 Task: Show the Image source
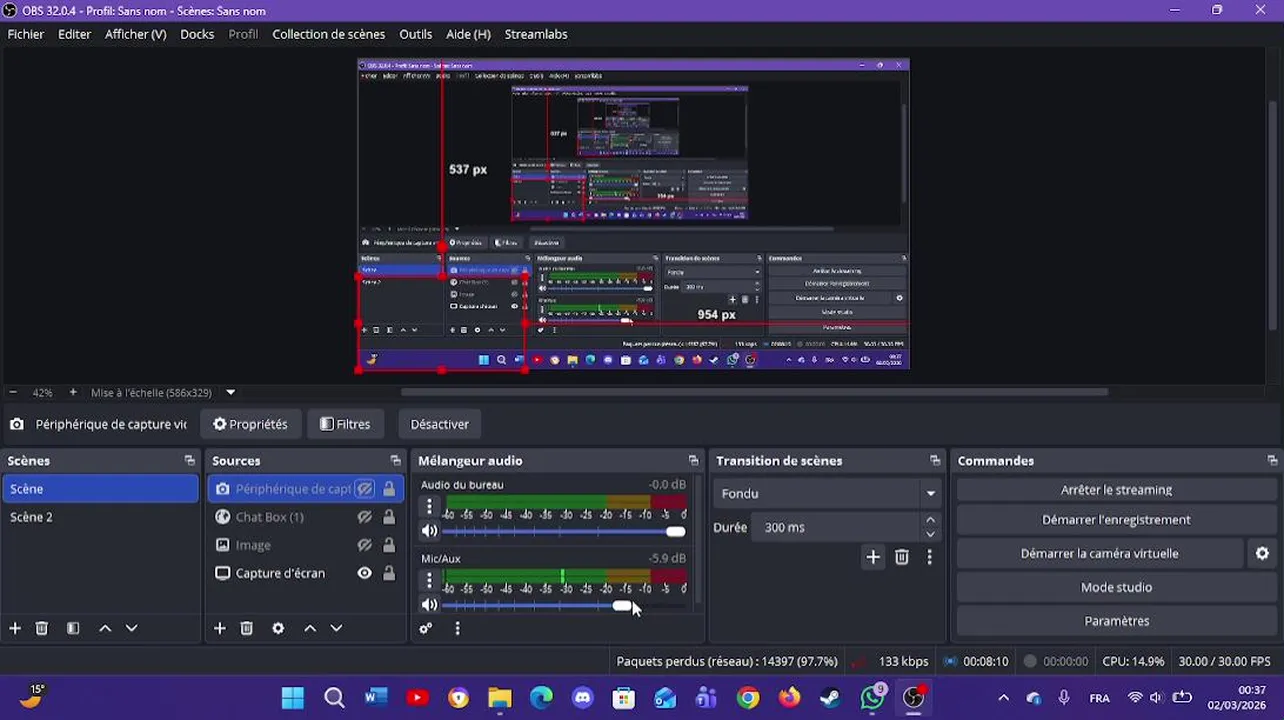click(x=365, y=545)
